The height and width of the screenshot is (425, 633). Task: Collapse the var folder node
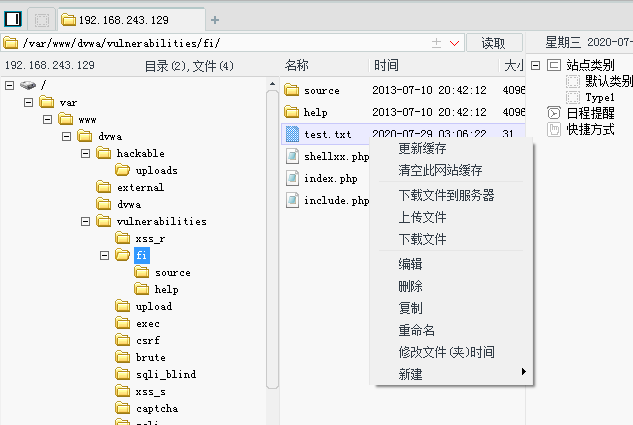(x=28, y=102)
